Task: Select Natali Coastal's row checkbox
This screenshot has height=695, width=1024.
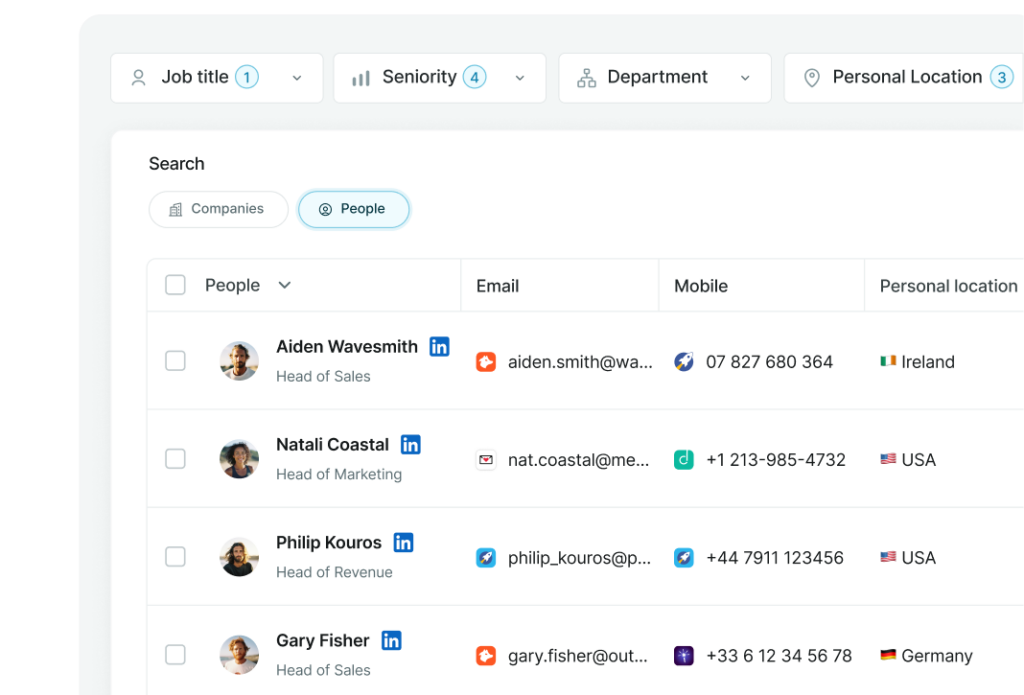Action: click(175, 459)
